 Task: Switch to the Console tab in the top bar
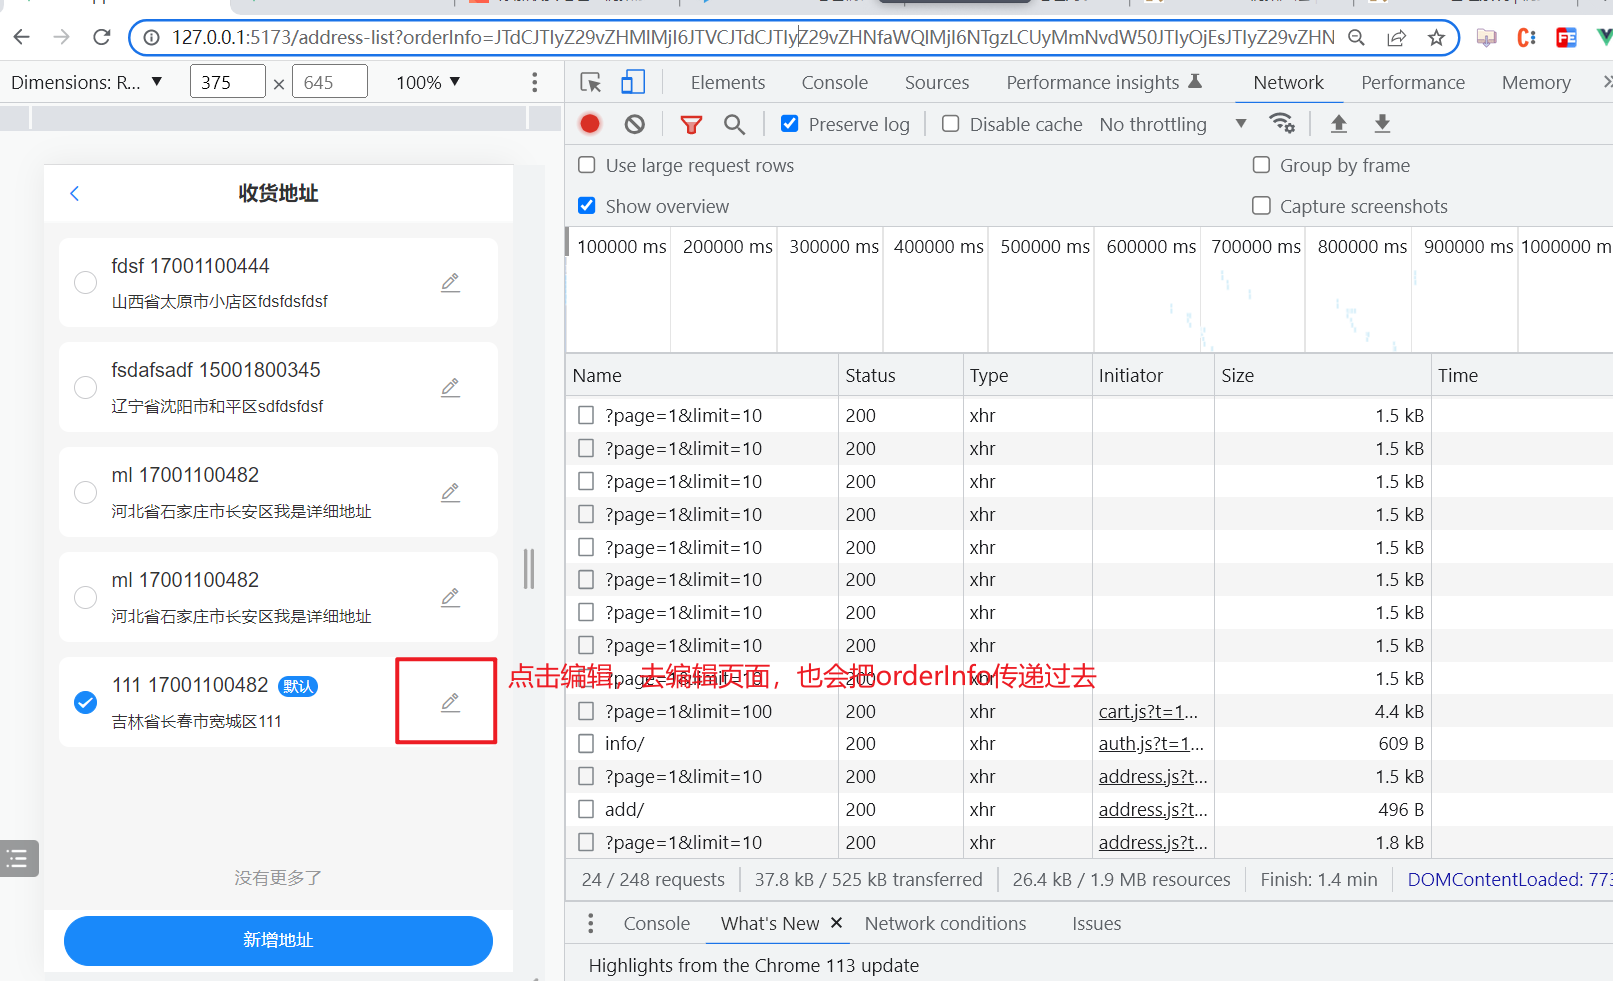tap(835, 82)
